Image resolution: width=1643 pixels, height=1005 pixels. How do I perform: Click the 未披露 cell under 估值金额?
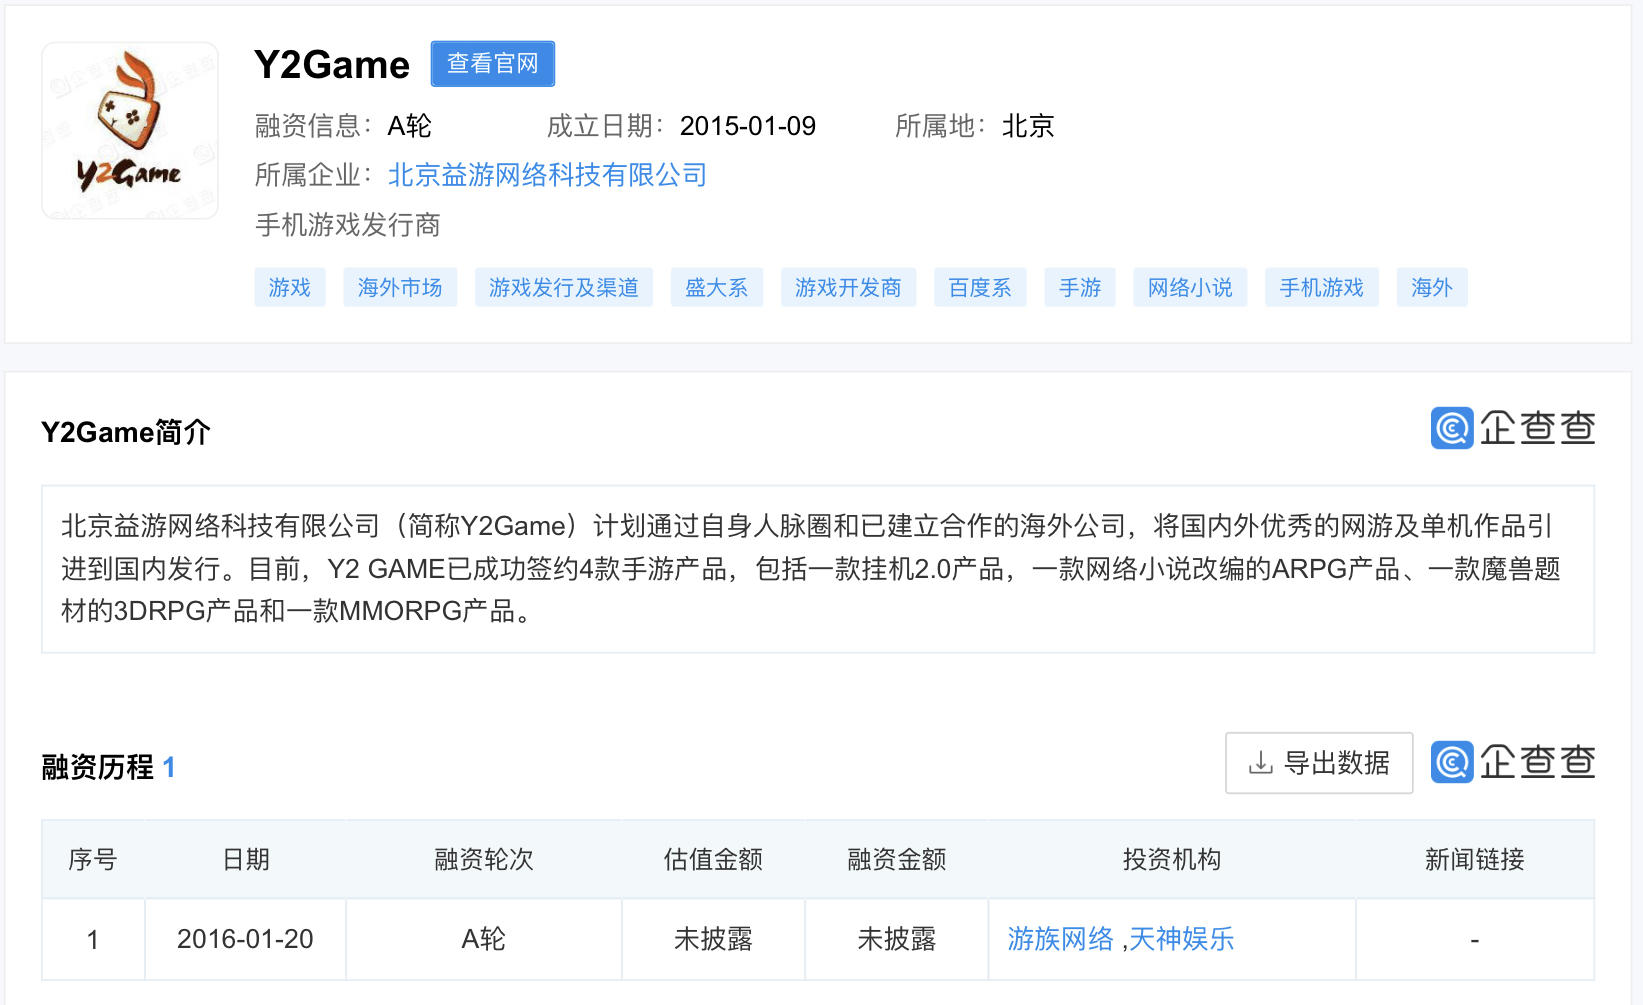point(713,939)
